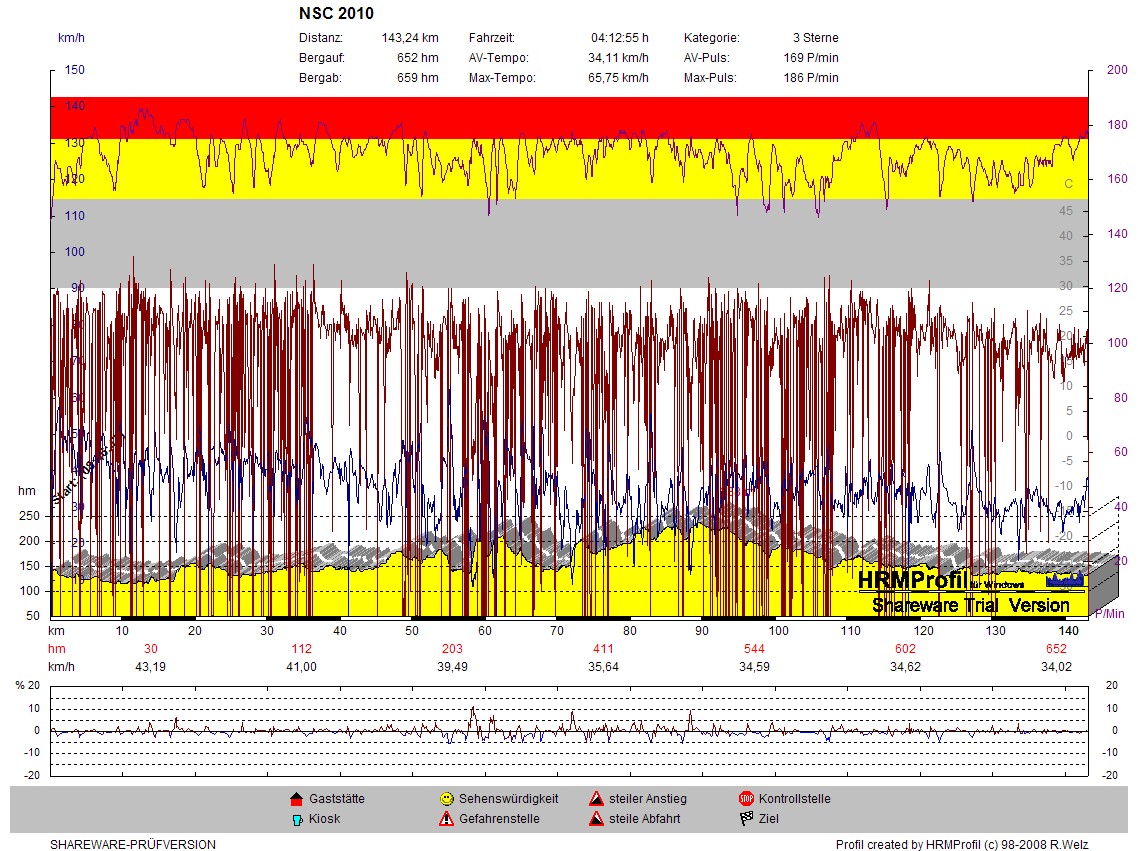Click the AV-Tempo 34,11 km/h value
This screenshot has height=851, width=1138.
(618, 58)
